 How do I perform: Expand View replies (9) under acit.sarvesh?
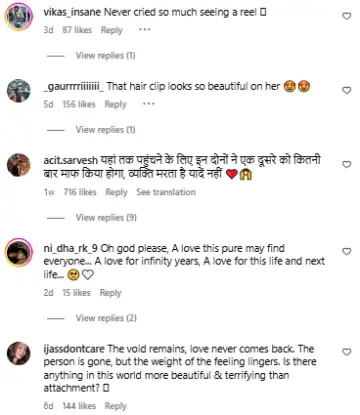coord(106,217)
